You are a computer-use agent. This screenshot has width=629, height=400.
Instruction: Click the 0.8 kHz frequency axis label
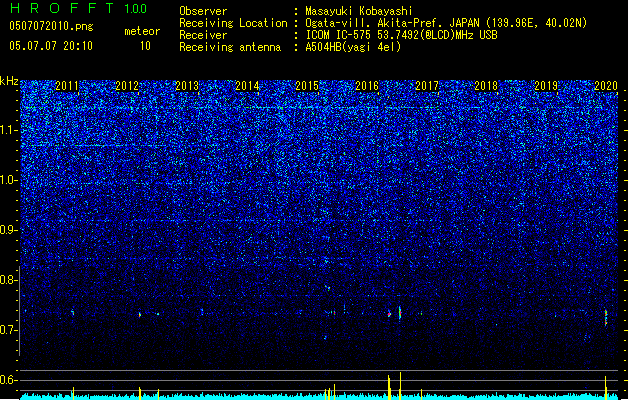pyautogui.click(x=9, y=280)
